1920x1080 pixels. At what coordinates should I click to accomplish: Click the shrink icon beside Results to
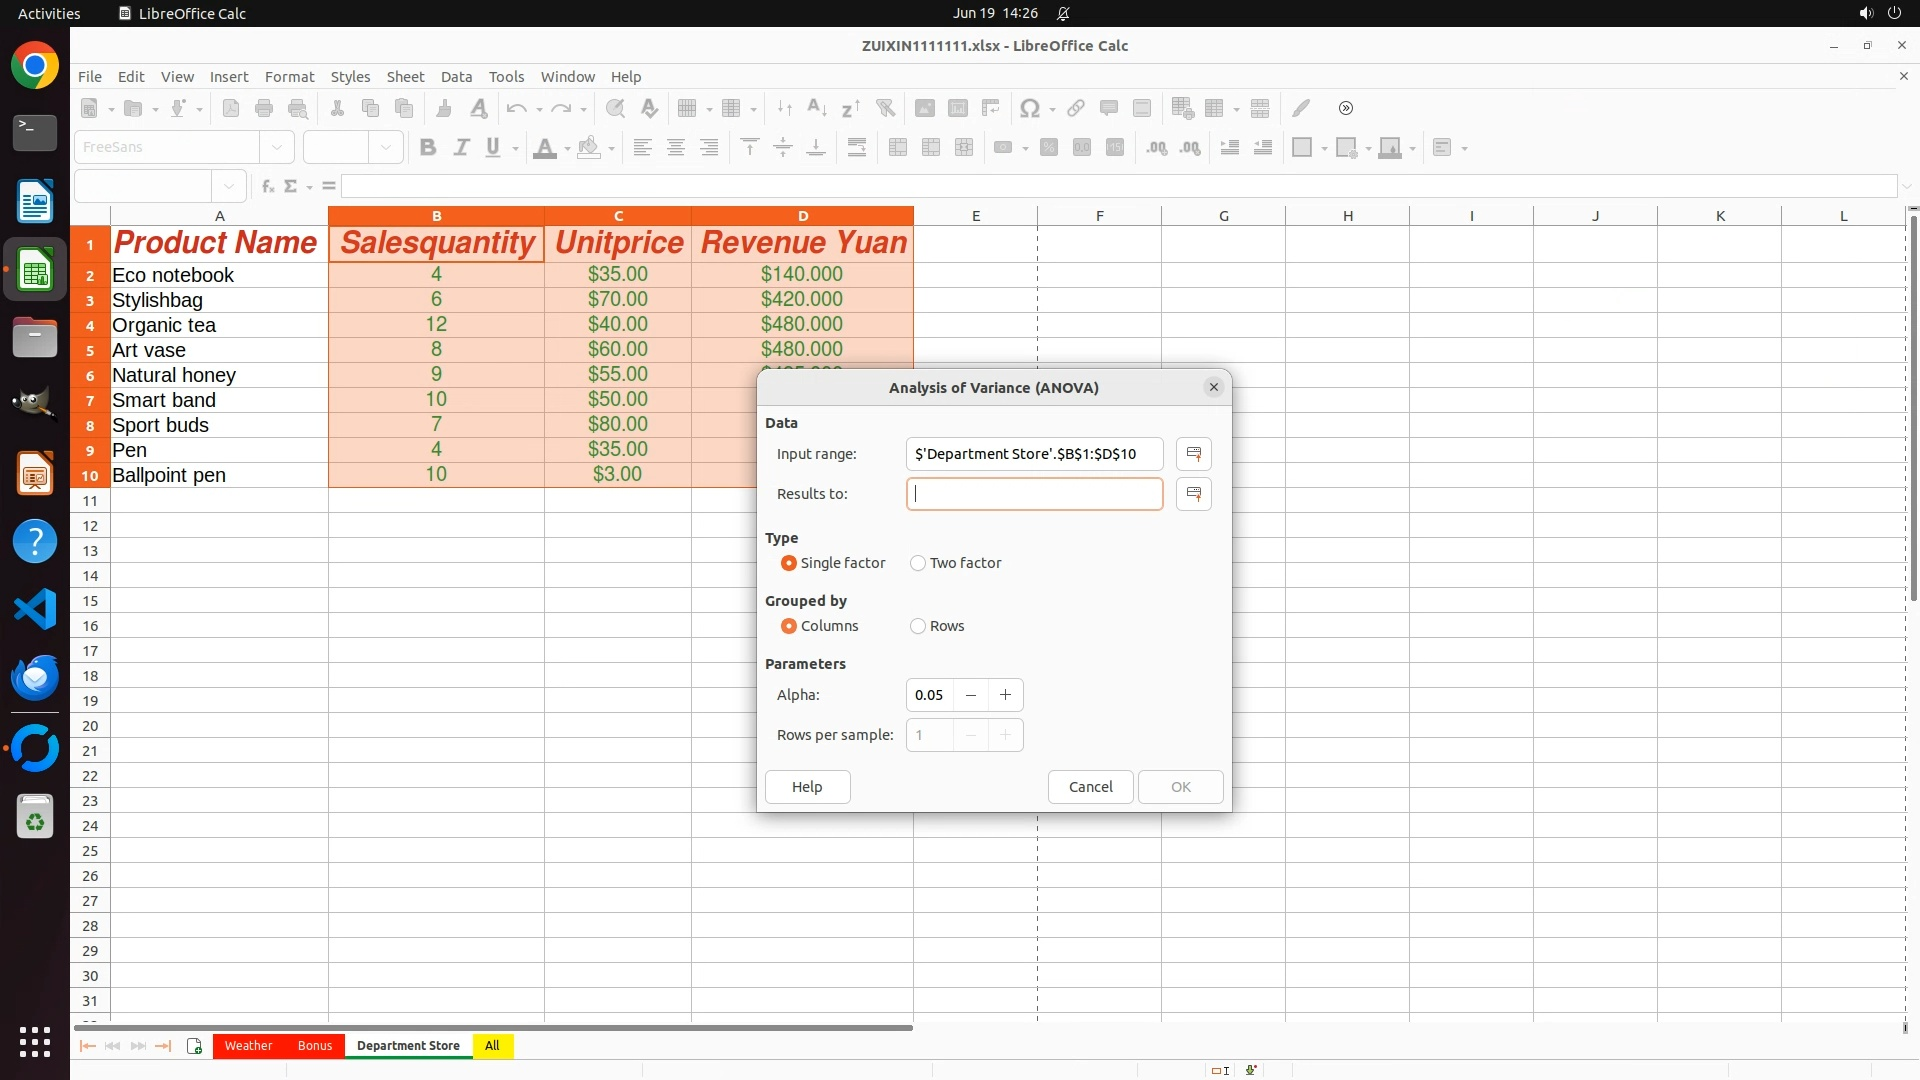coord(1193,494)
